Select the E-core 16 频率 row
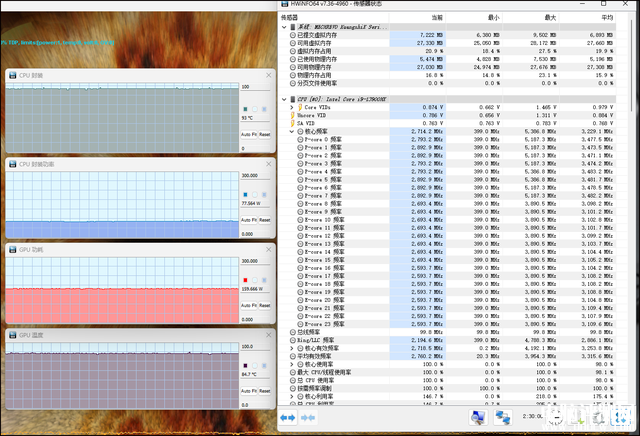640x436 pixels. point(447,268)
